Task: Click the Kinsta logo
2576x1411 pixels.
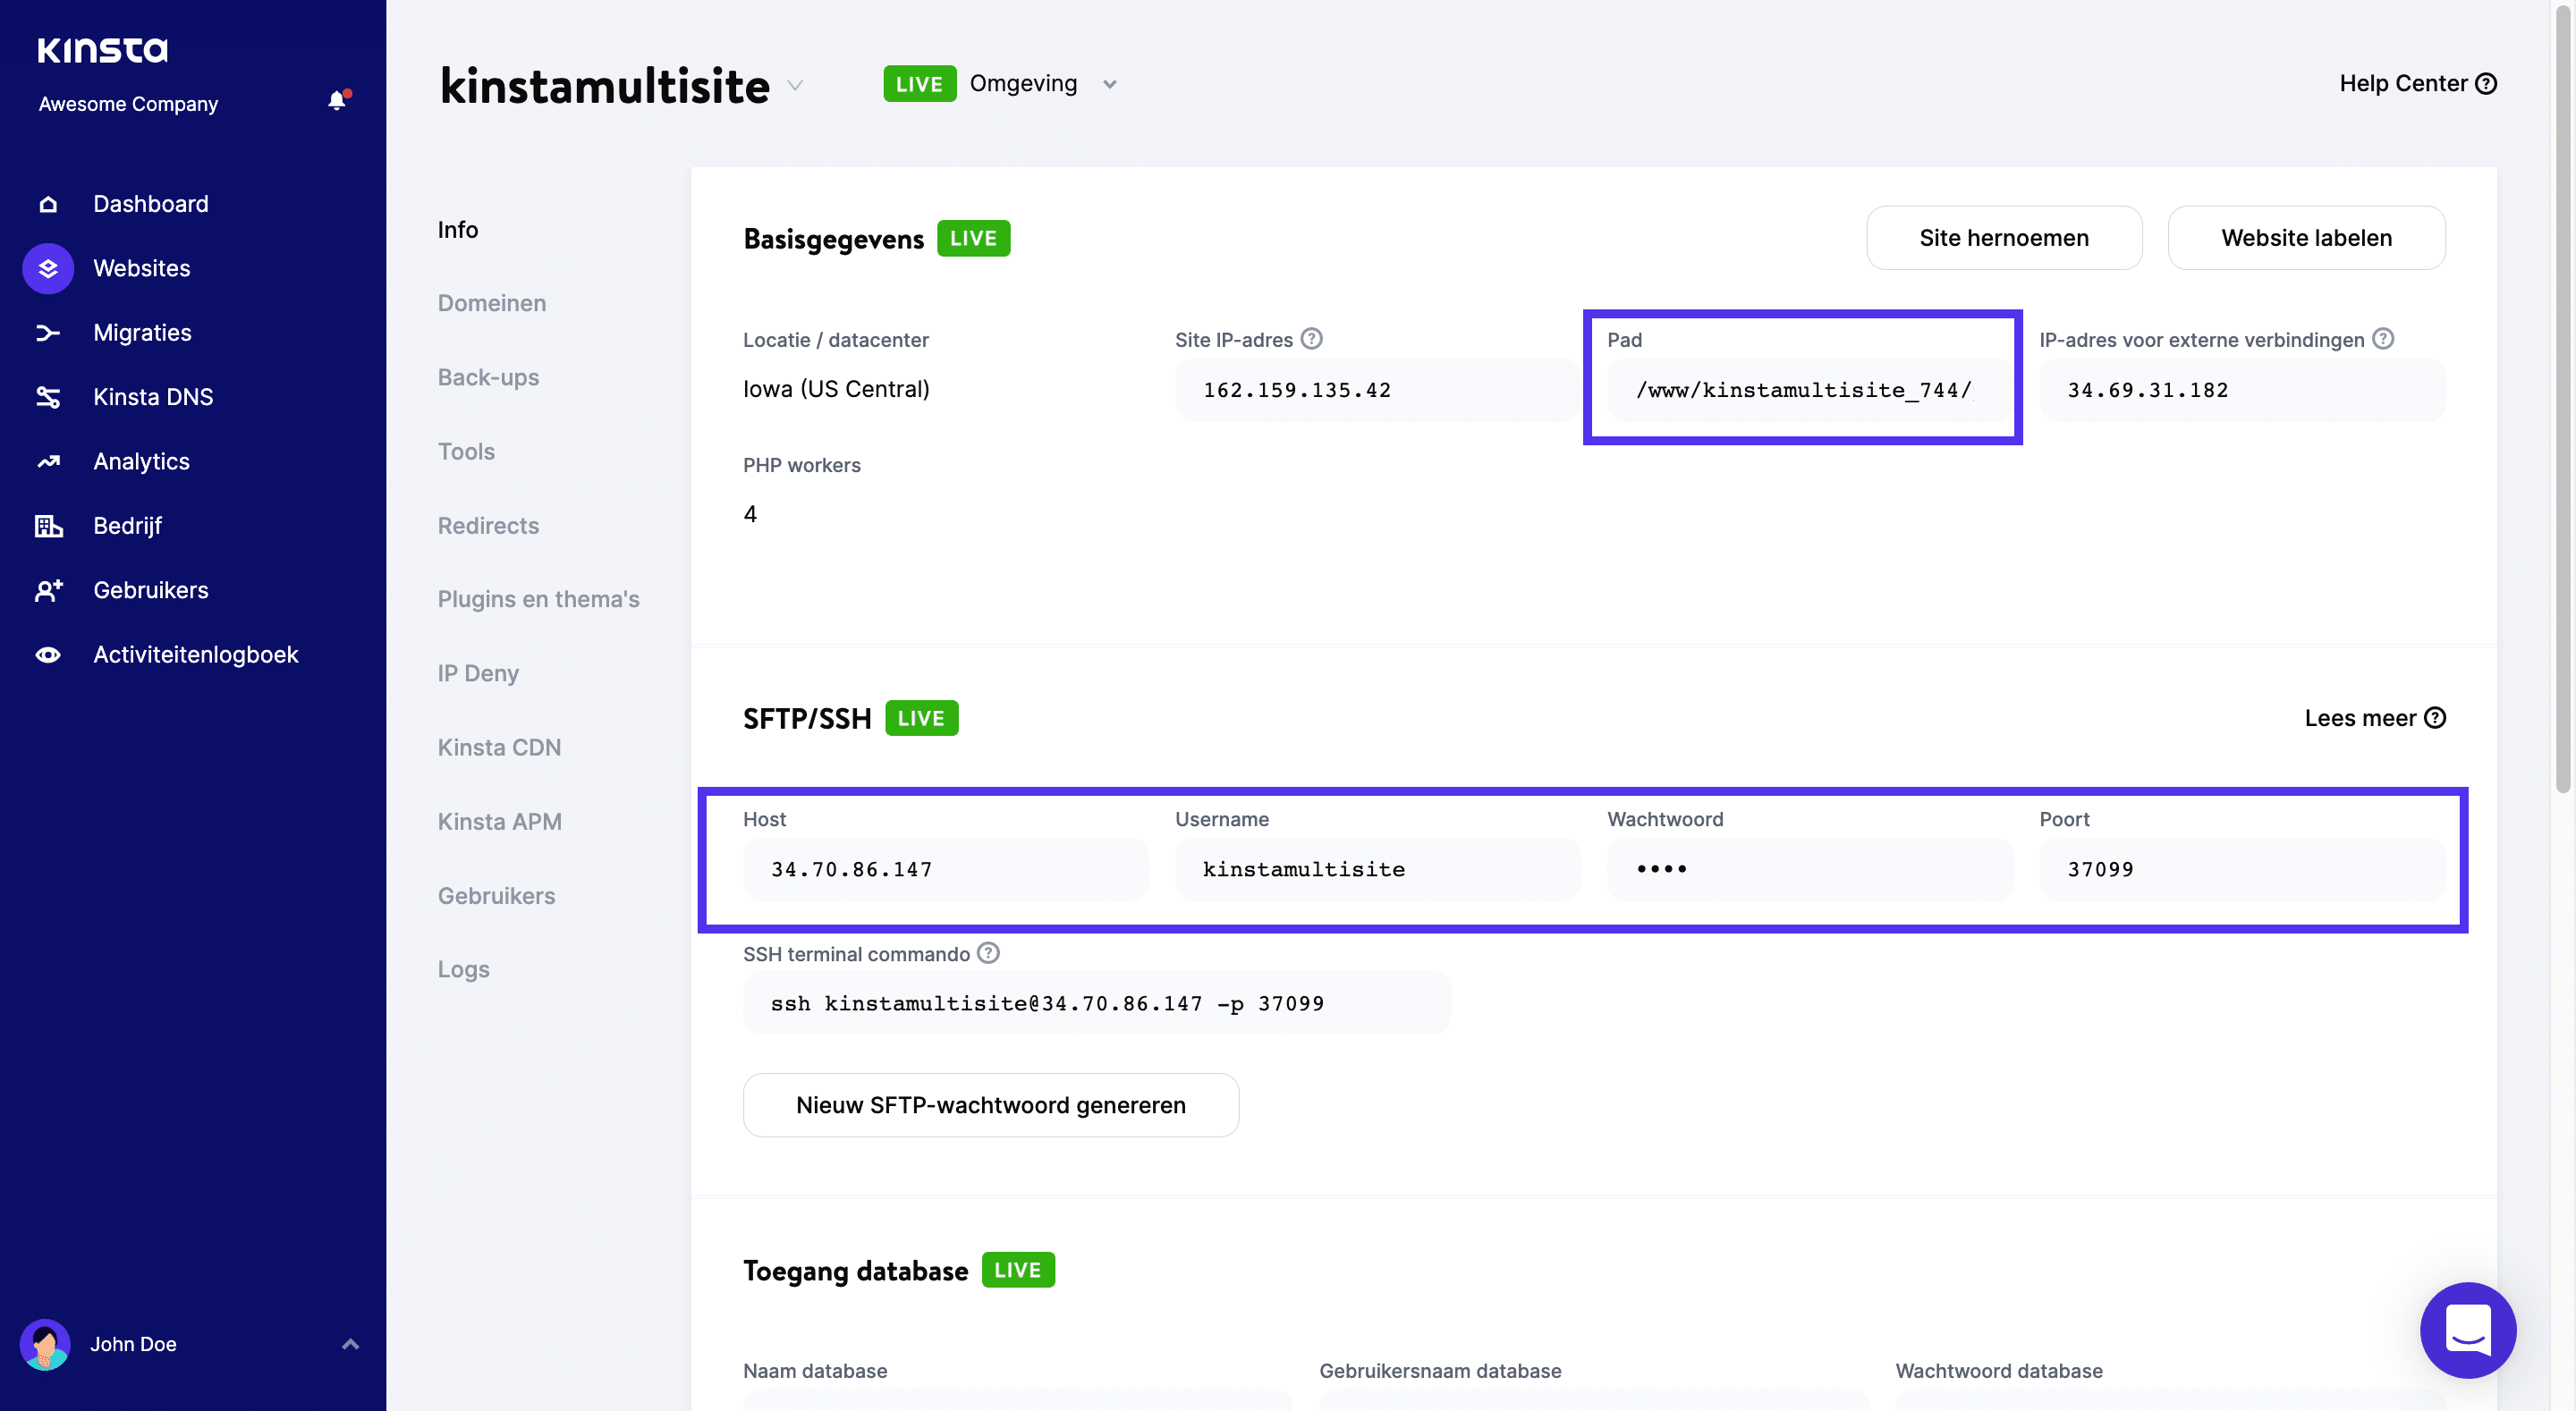Action: 102,50
